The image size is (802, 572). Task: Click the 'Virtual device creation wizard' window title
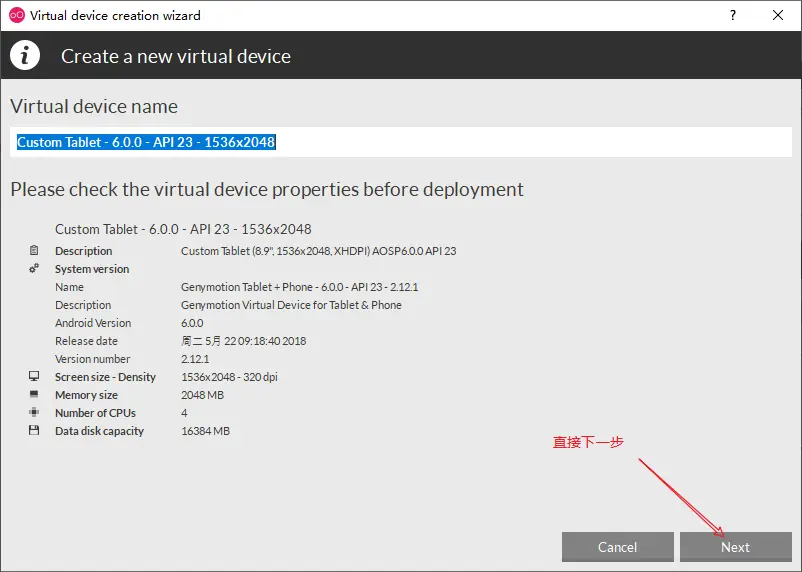115,15
